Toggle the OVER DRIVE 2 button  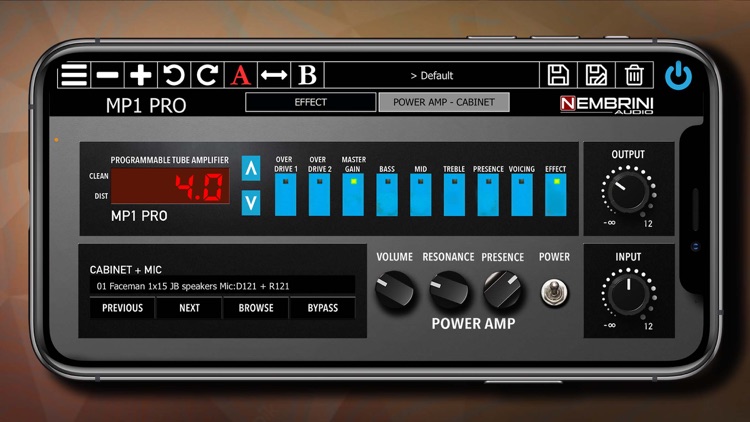click(320, 195)
